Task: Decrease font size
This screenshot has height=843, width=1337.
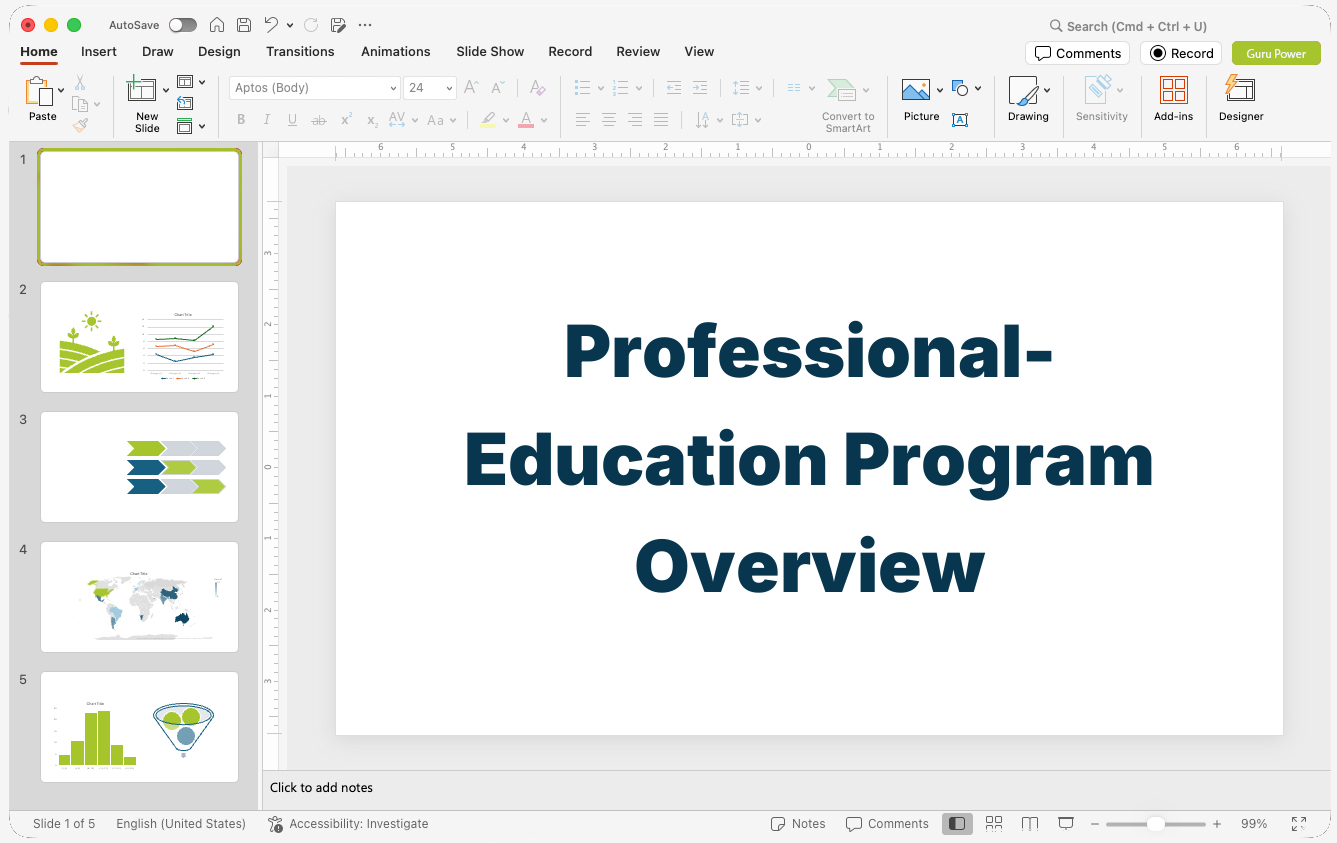Action: coord(498,88)
